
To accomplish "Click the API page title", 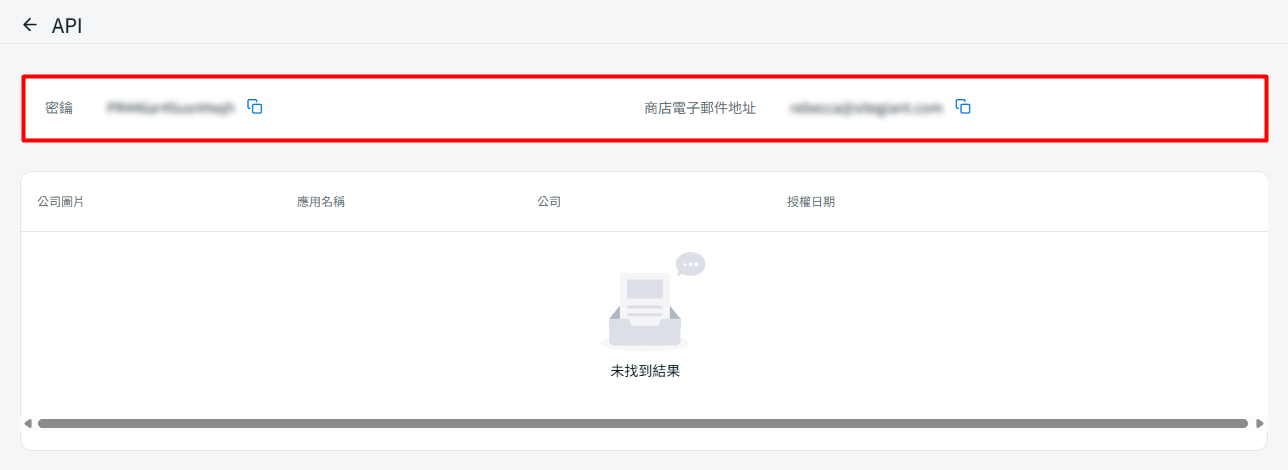I will [67, 26].
